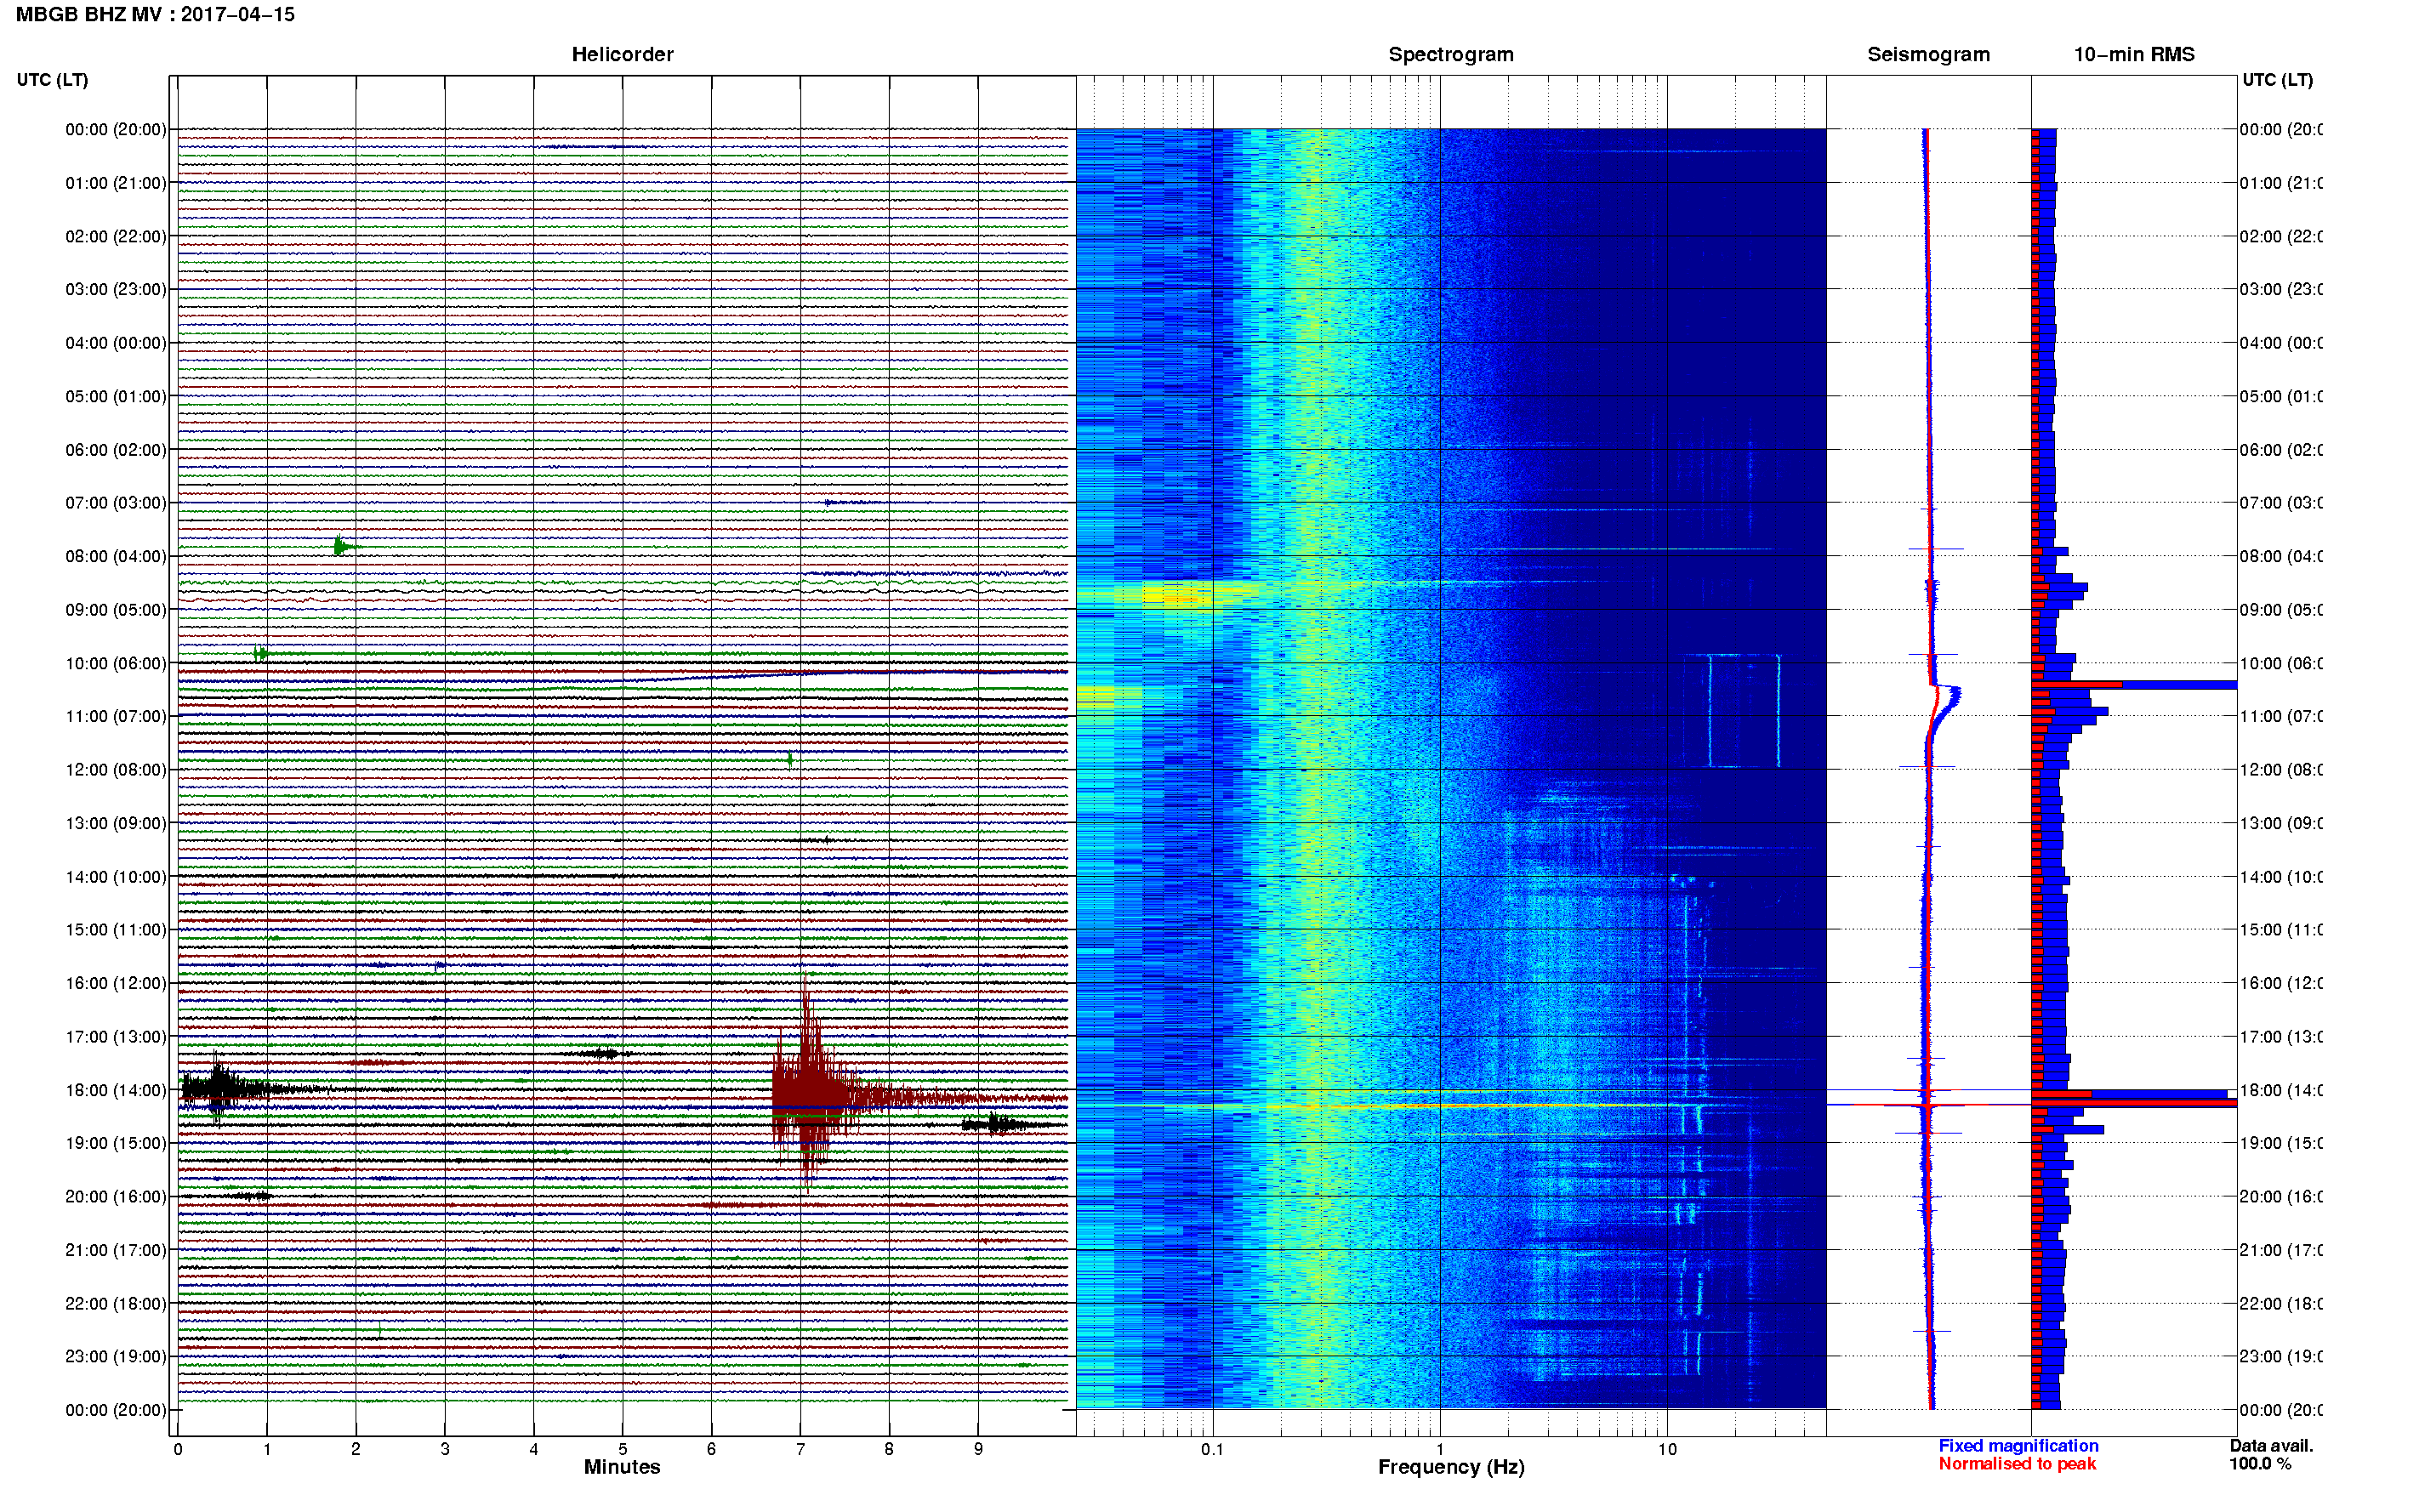Click the tallest RMS bar after 10:00

click(x=2133, y=685)
